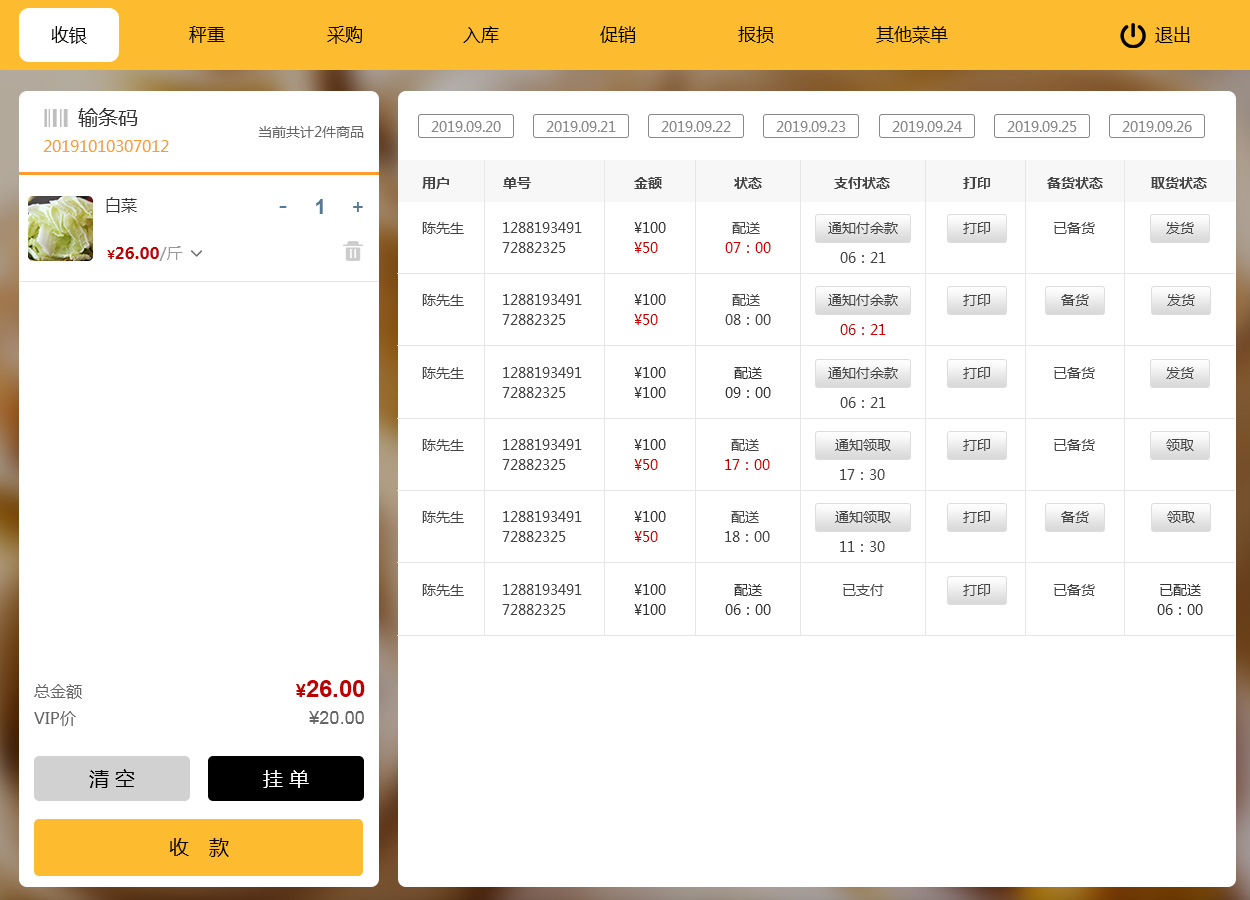Click 通知付余款 in the first order row

[x=862, y=228]
